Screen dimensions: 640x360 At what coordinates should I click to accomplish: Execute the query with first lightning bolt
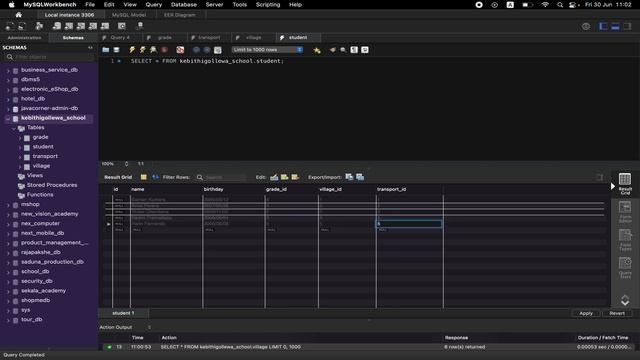132,50
